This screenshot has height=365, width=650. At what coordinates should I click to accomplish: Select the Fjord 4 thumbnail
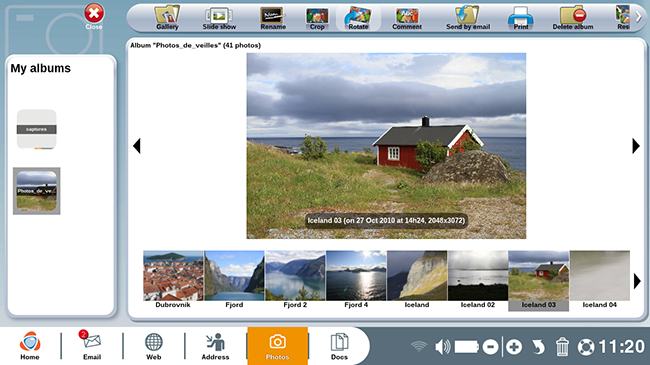tap(356, 280)
